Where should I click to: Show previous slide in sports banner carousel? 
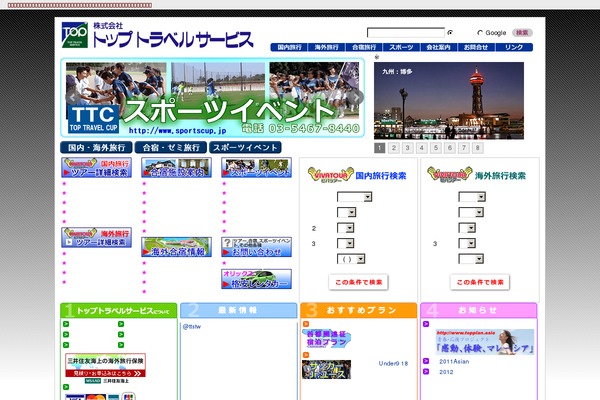coord(72,98)
